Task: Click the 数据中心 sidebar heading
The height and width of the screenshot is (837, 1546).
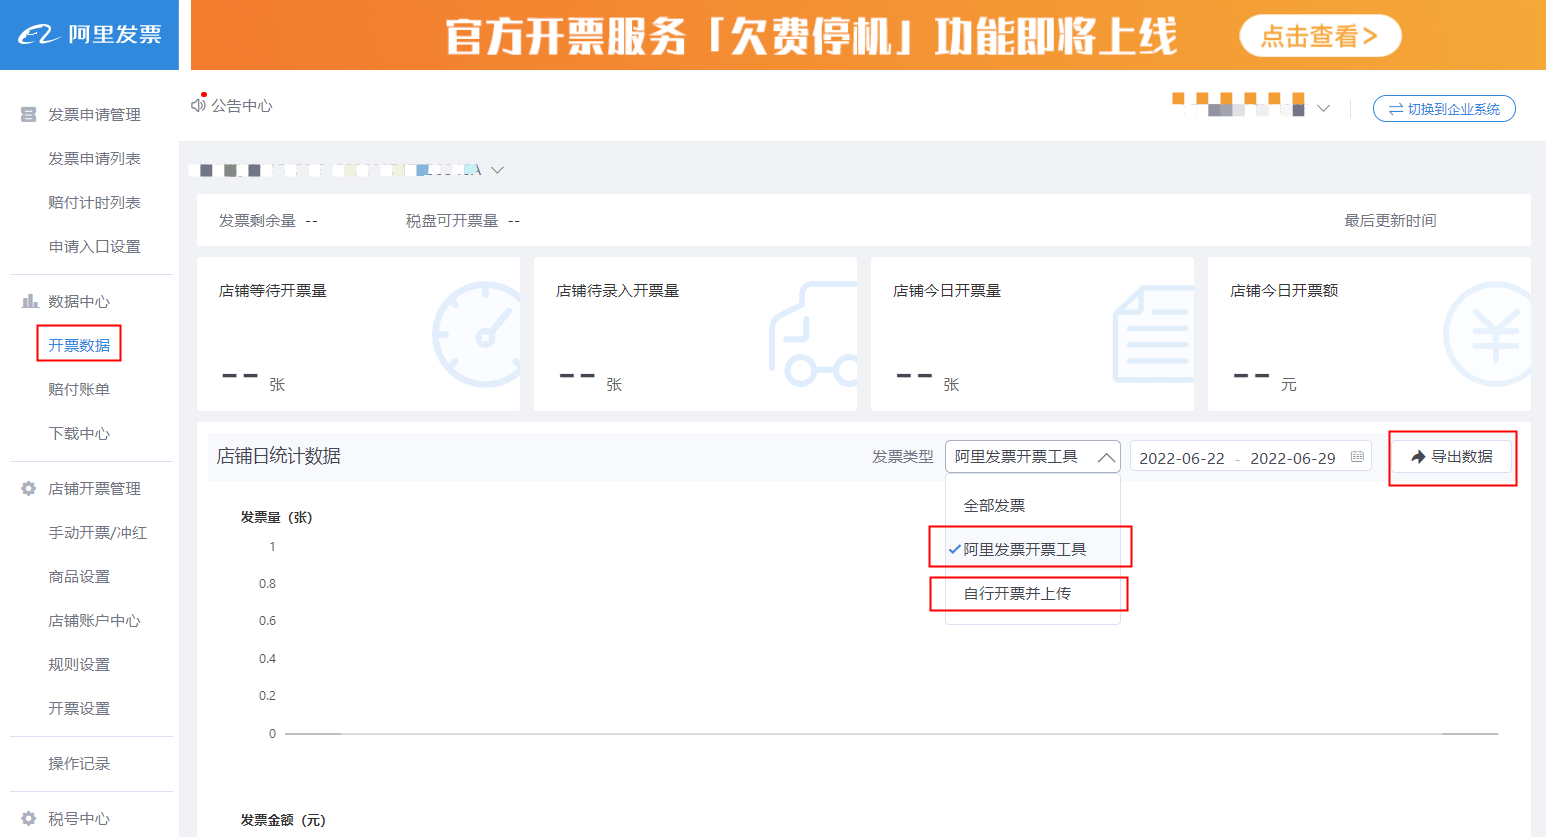Action: tap(79, 302)
